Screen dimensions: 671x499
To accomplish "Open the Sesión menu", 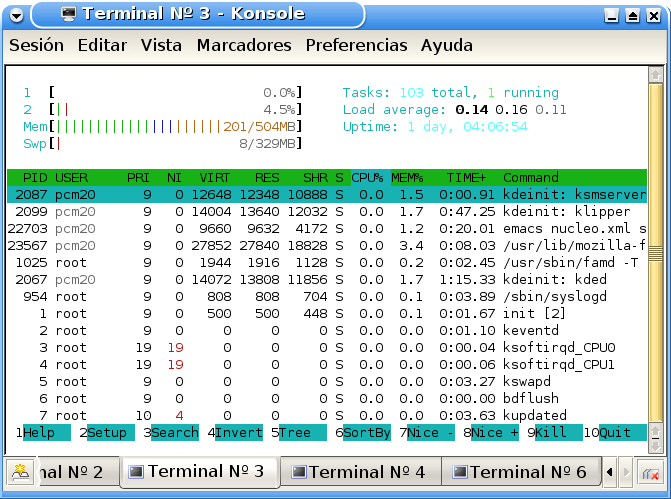I will click(x=36, y=46).
